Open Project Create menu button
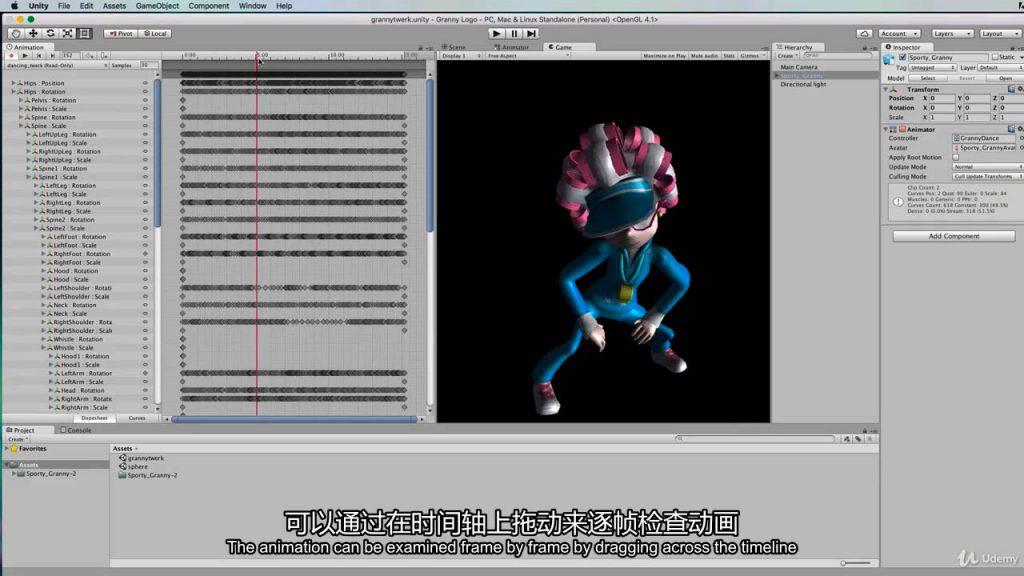 (18, 440)
